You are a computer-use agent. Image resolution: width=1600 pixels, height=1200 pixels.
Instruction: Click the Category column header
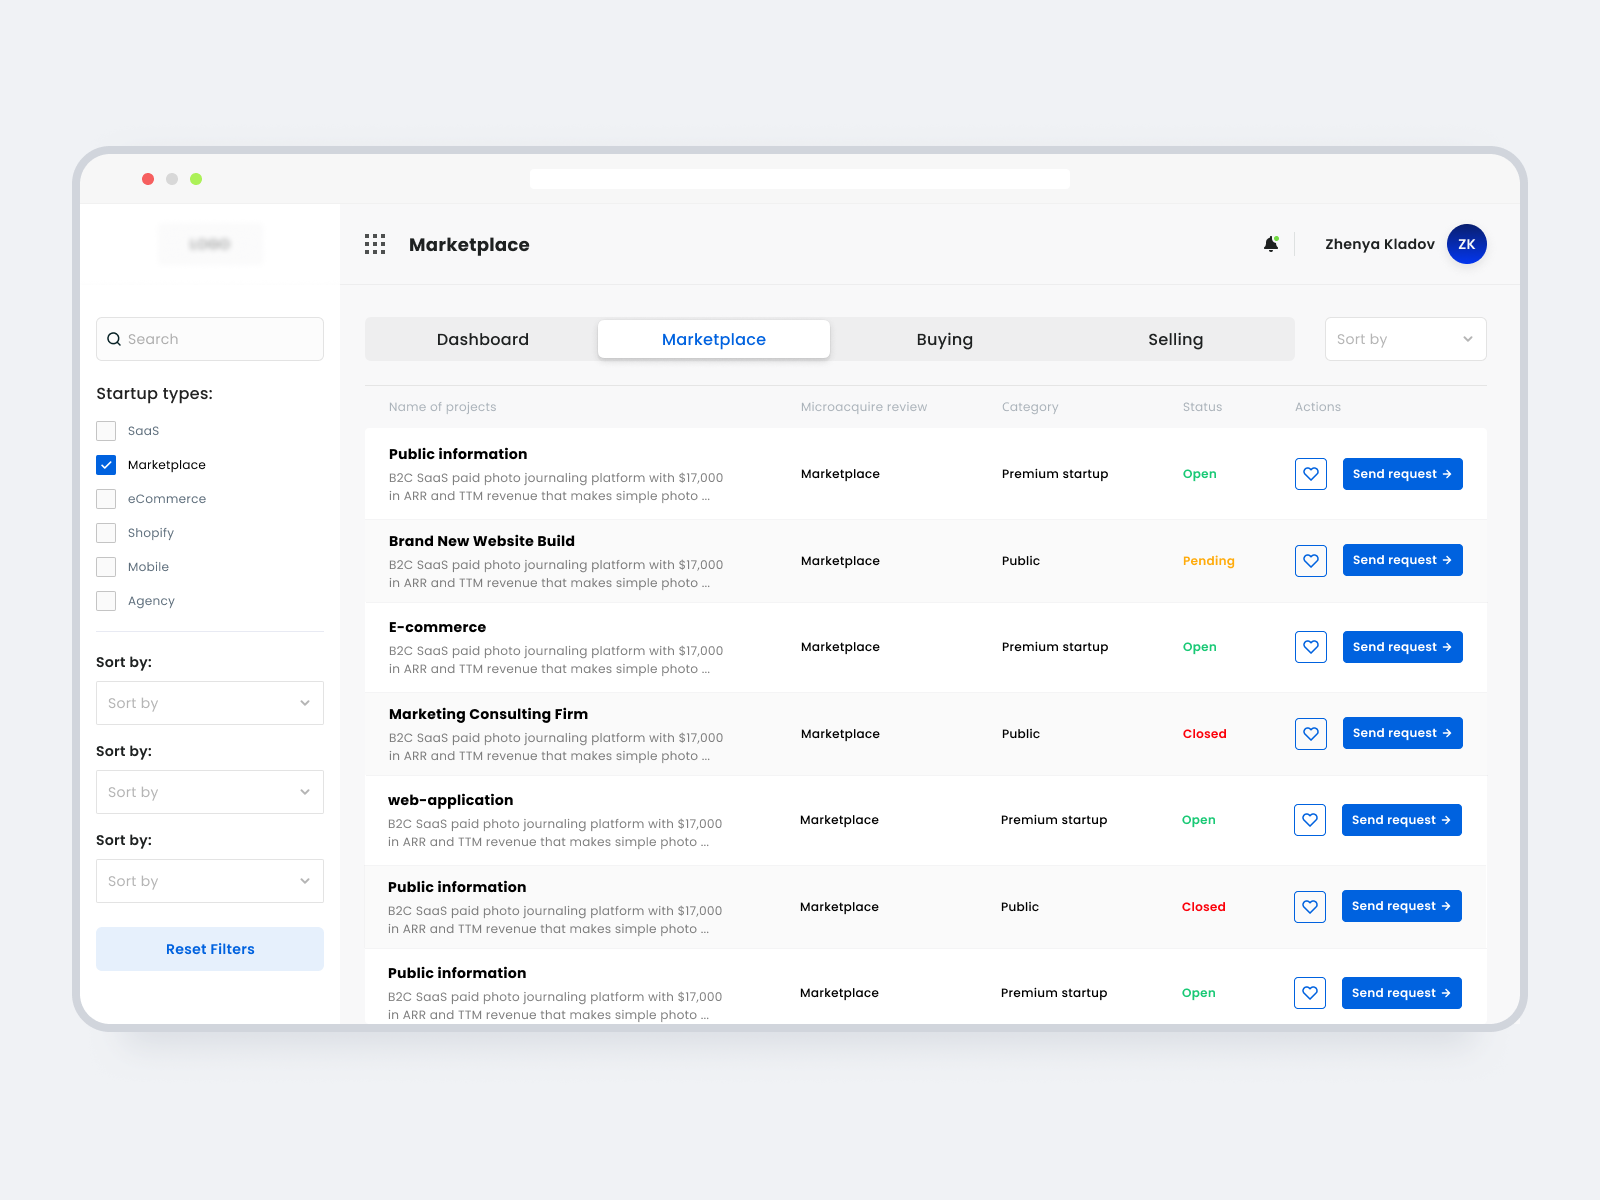click(x=1030, y=407)
